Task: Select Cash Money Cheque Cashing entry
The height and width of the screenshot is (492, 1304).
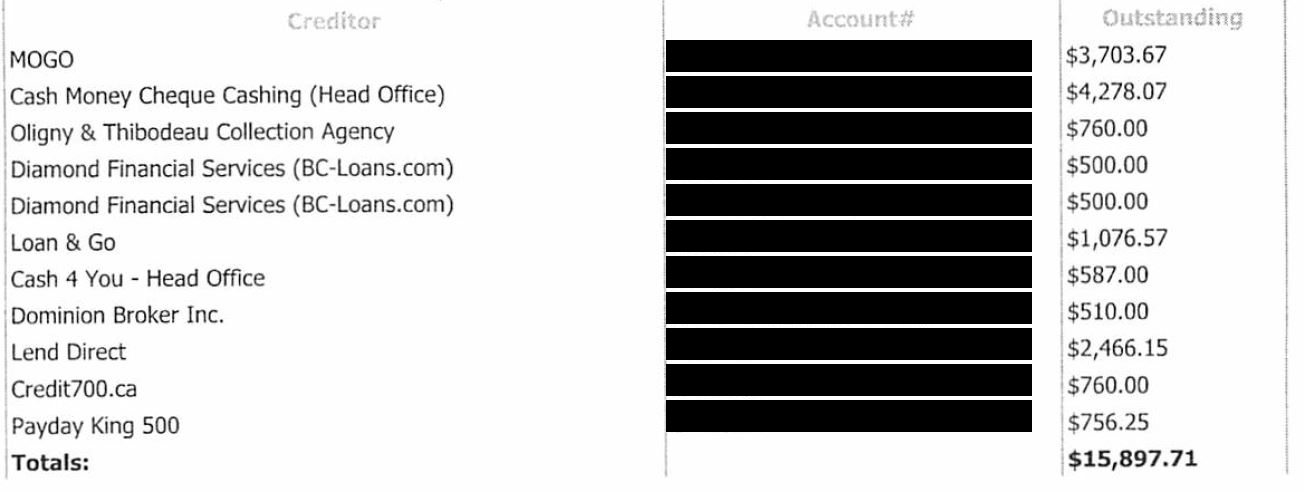Action: [226, 96]
